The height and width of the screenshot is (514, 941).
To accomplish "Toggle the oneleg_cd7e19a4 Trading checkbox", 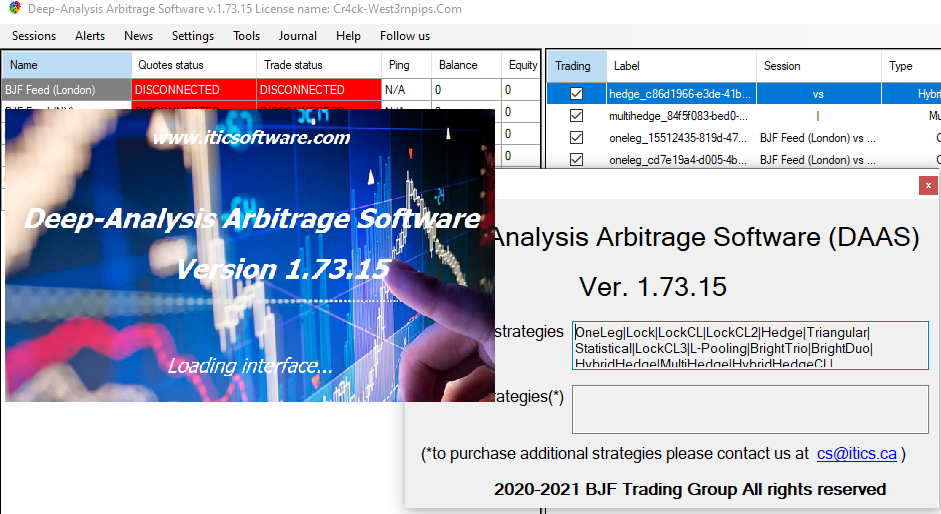I will point(576,160).
